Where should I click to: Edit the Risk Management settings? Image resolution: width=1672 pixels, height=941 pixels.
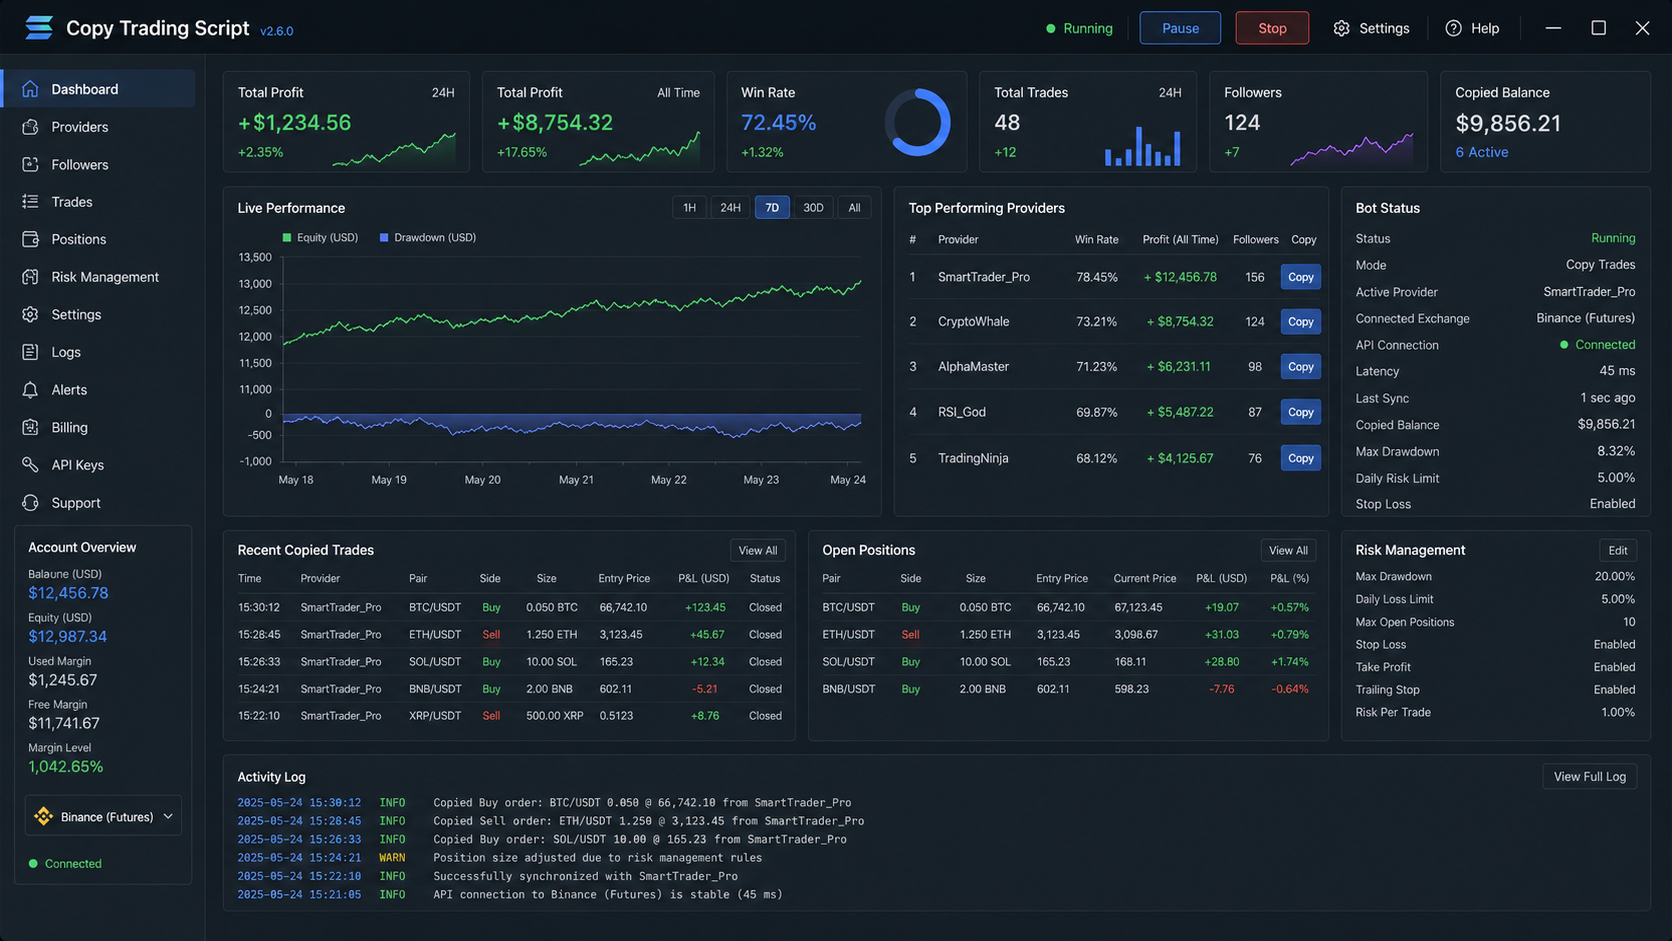[1617, 551]
